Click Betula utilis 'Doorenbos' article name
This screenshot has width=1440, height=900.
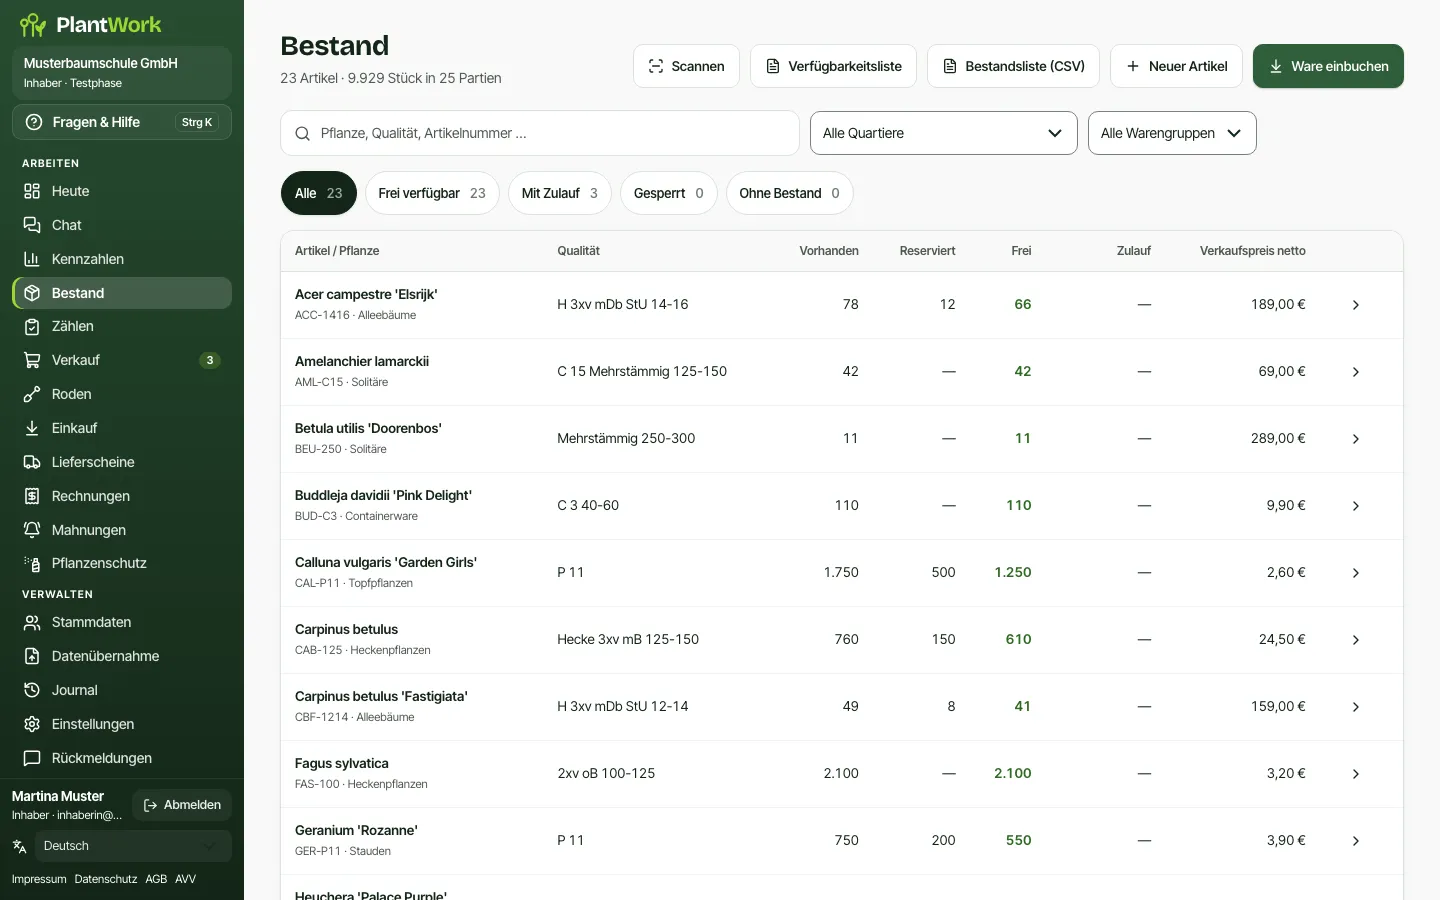[368, 428]
